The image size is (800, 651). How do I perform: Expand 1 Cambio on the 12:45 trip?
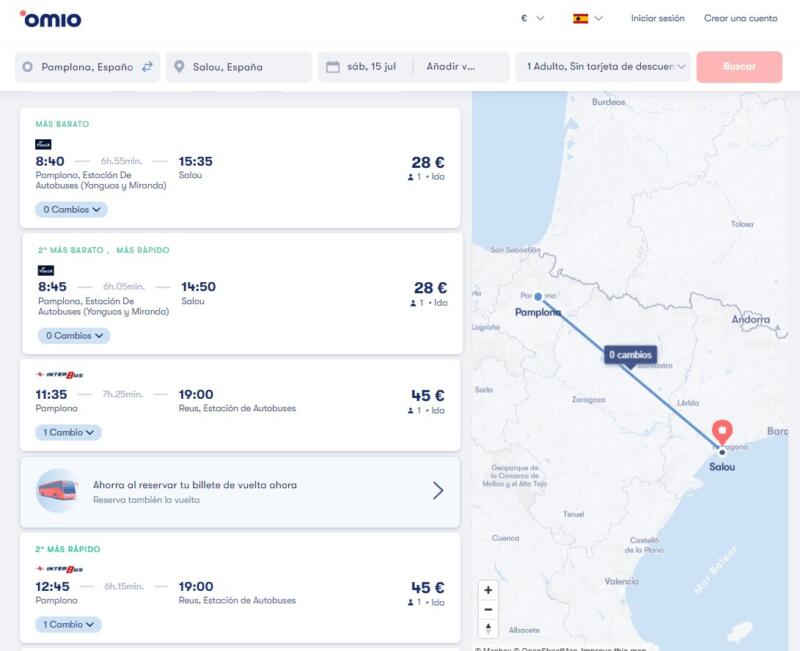68,624
